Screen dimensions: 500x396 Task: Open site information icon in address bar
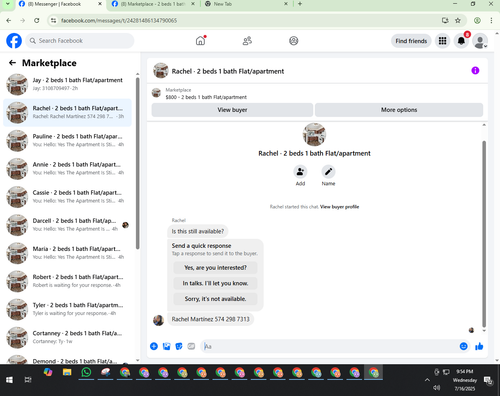pyautogui.click(x=53, y=21)
